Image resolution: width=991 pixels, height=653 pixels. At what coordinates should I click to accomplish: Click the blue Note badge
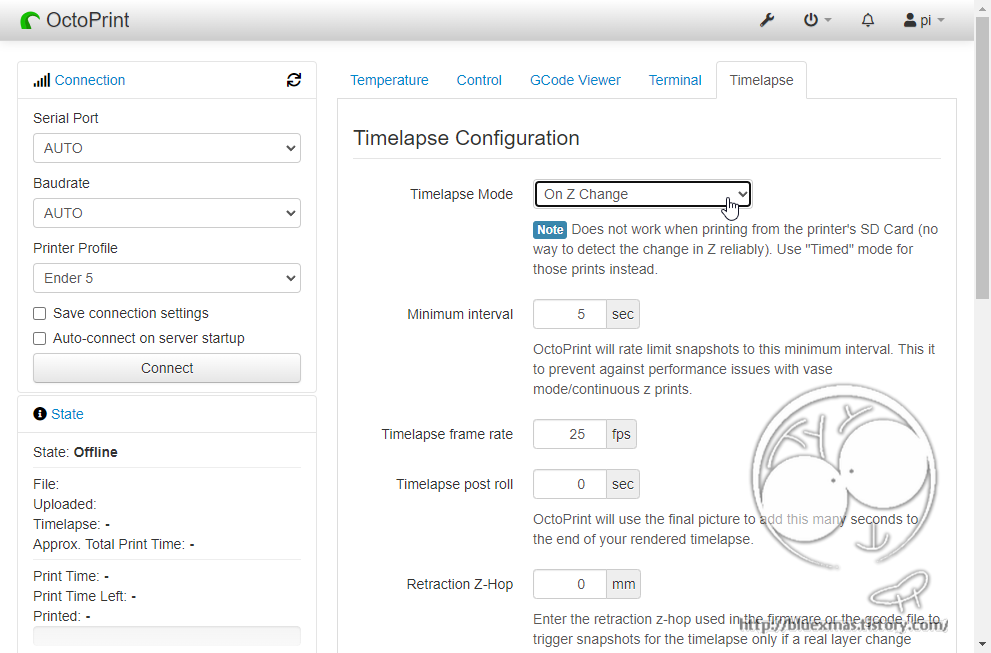click(x=550, y=229)
